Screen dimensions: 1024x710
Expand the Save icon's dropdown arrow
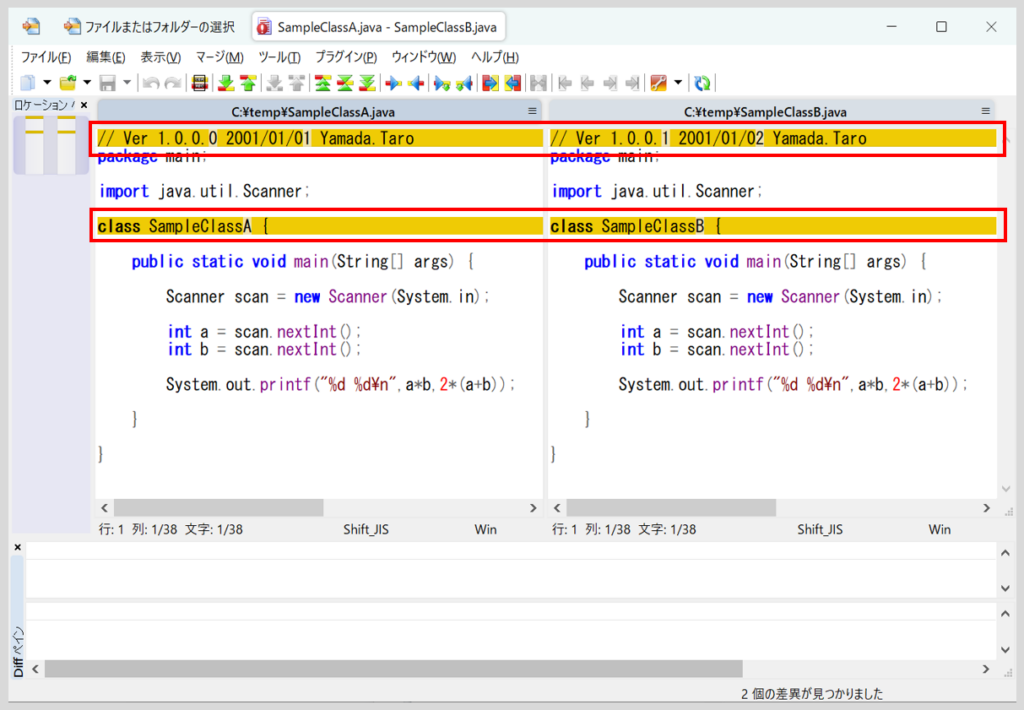coord(127,83)
